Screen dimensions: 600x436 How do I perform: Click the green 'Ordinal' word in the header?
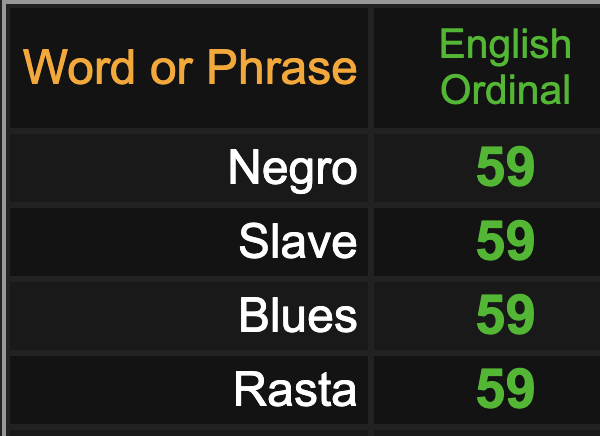(x=505, y=89)
